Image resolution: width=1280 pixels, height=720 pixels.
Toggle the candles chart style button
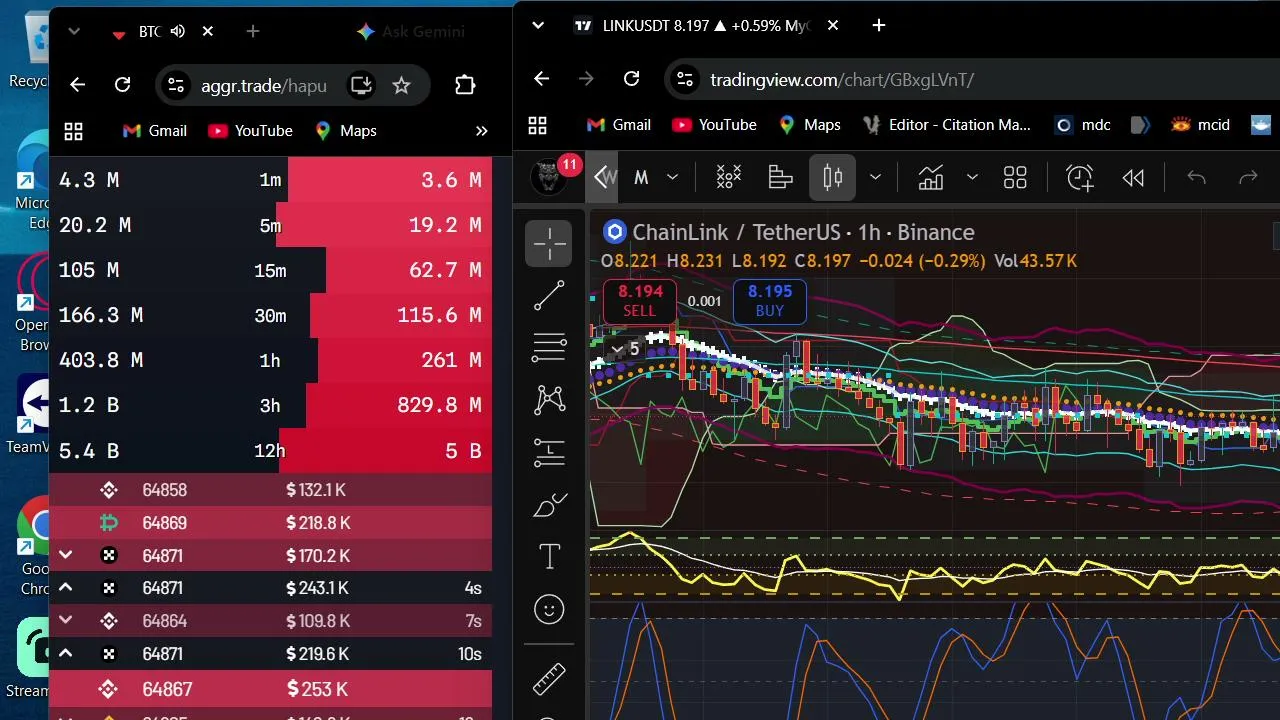(832, 178)
